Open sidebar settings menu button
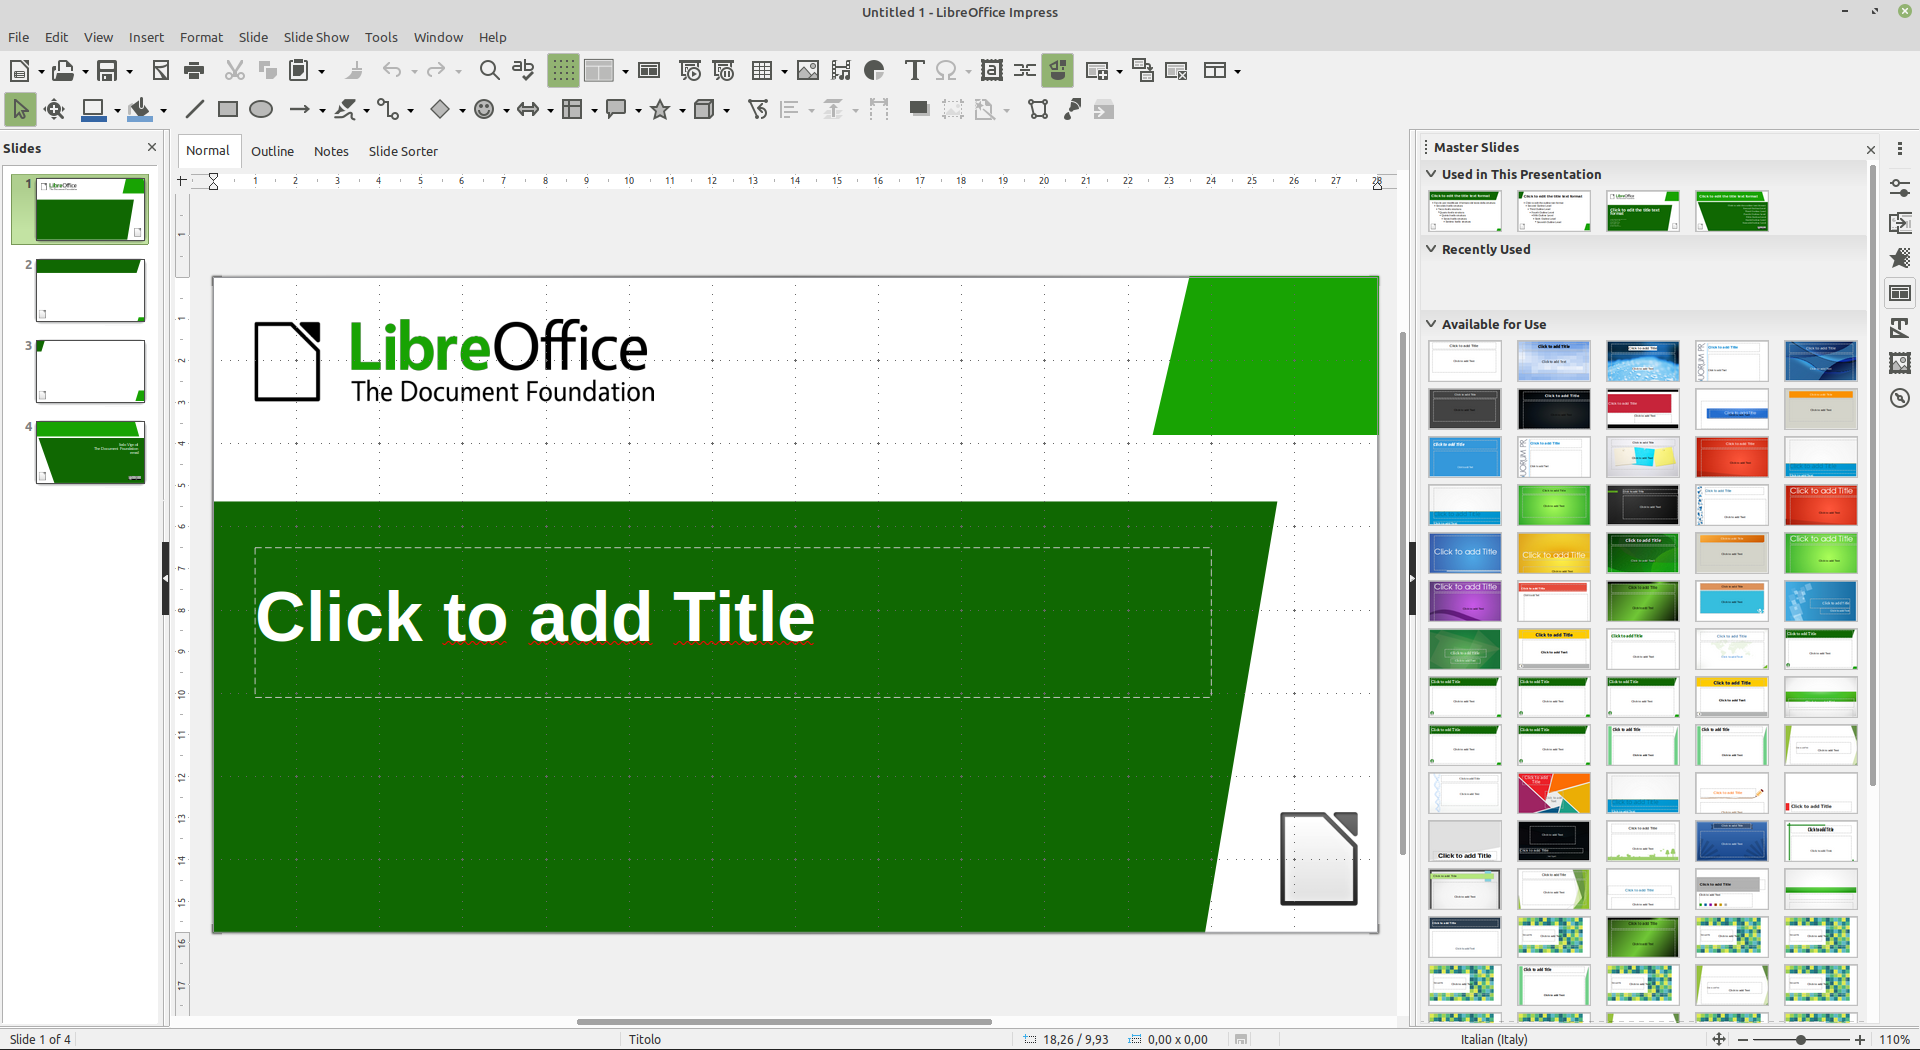This screenshot has height=1050, width=1920. tap(1900, 148)
